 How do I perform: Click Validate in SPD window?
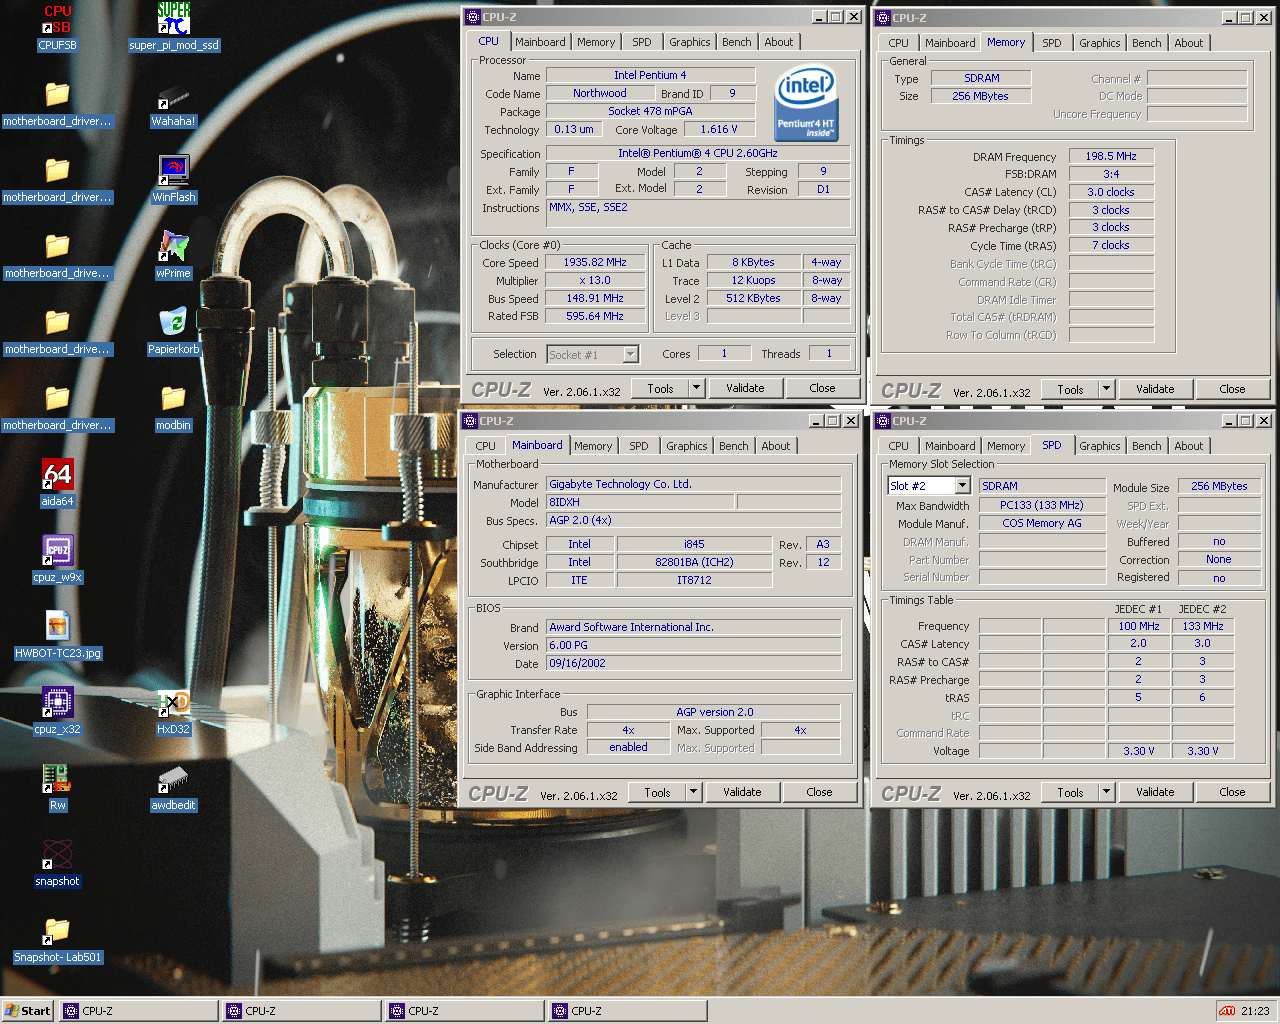click(1155, 792)
